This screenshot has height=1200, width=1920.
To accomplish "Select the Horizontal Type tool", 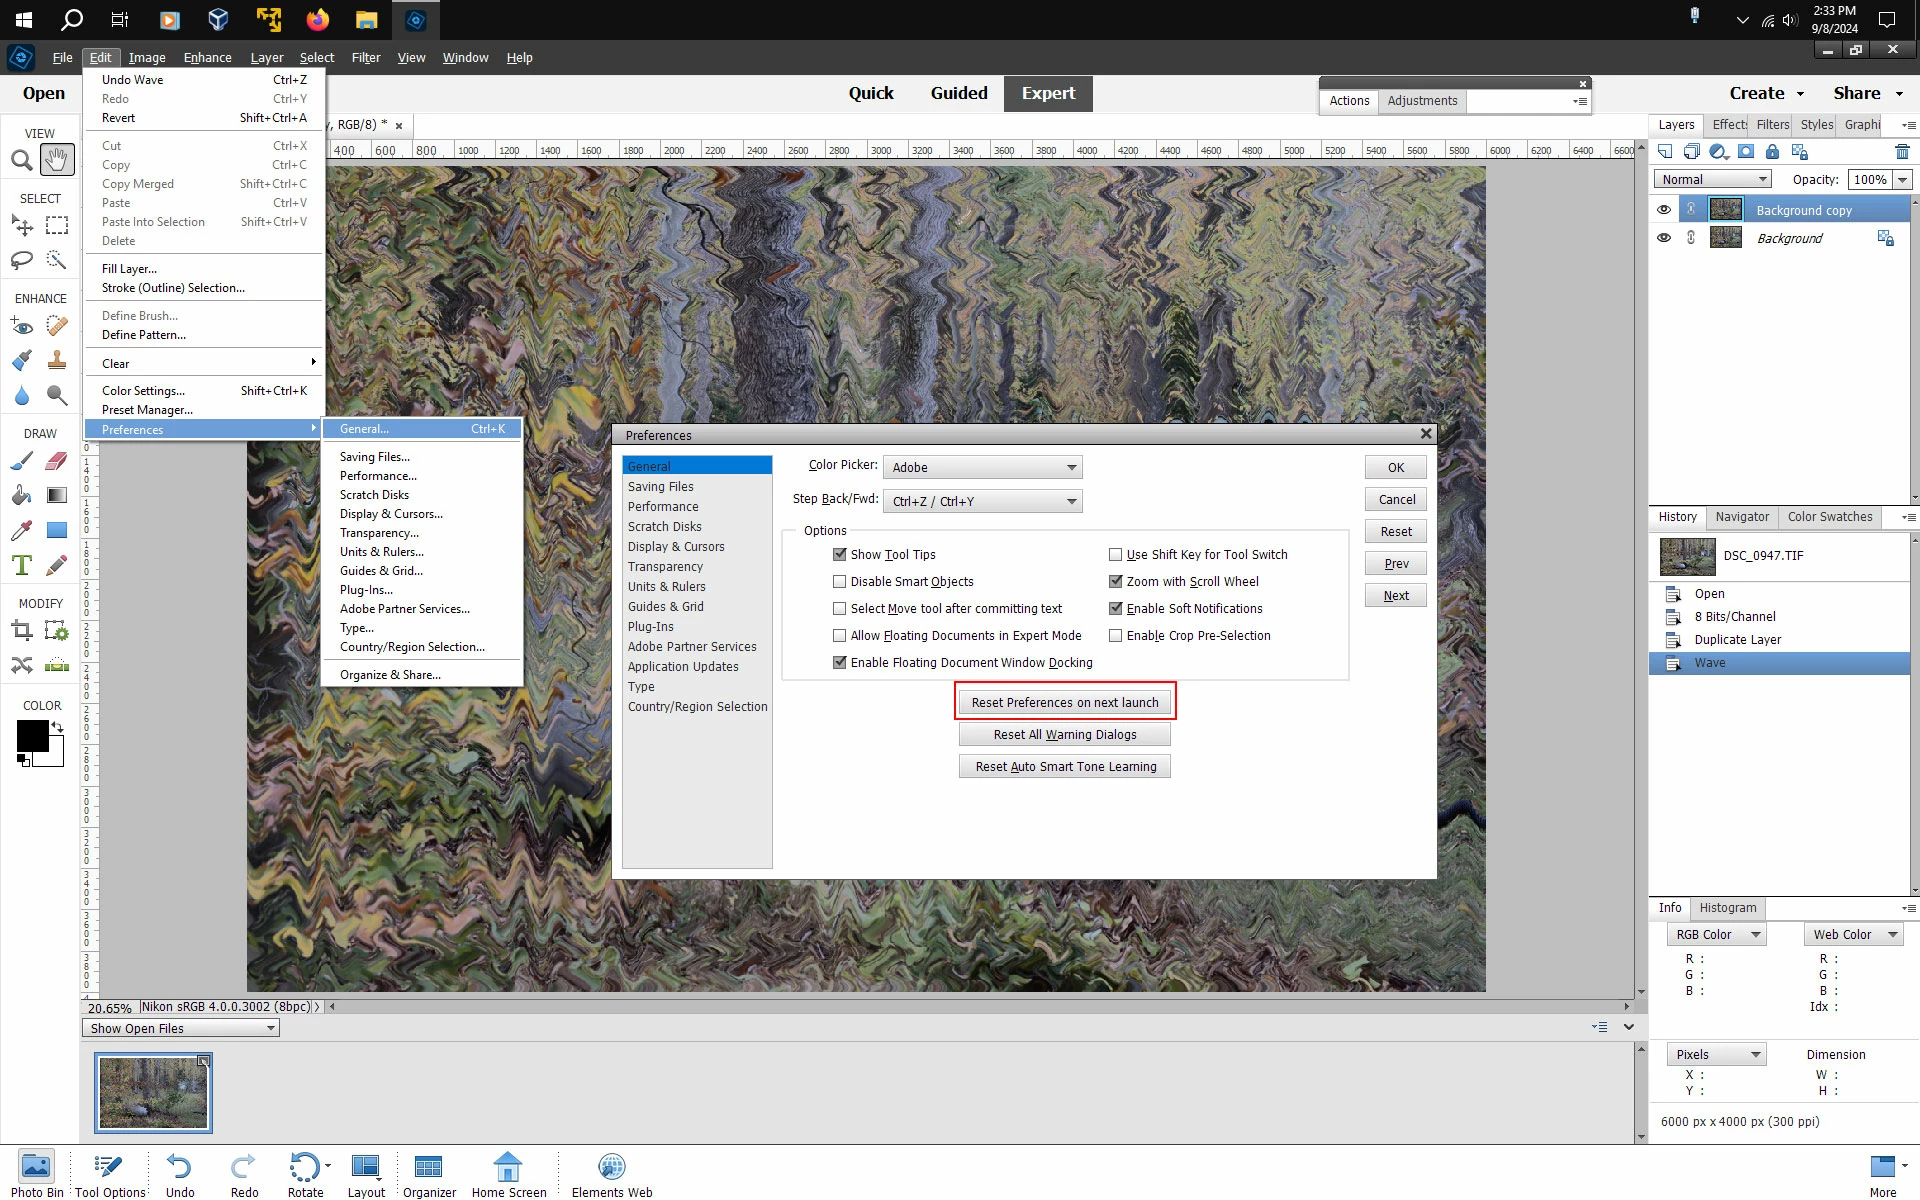I will 21,565.
